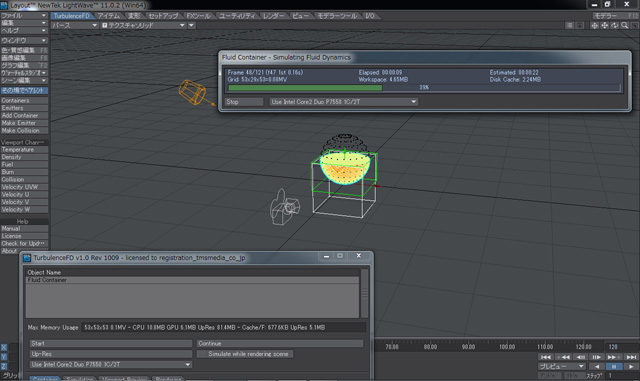Play the animation in reverse
Image resolution: width=640 pixels, height=381 pixels.
pos(596,366)
